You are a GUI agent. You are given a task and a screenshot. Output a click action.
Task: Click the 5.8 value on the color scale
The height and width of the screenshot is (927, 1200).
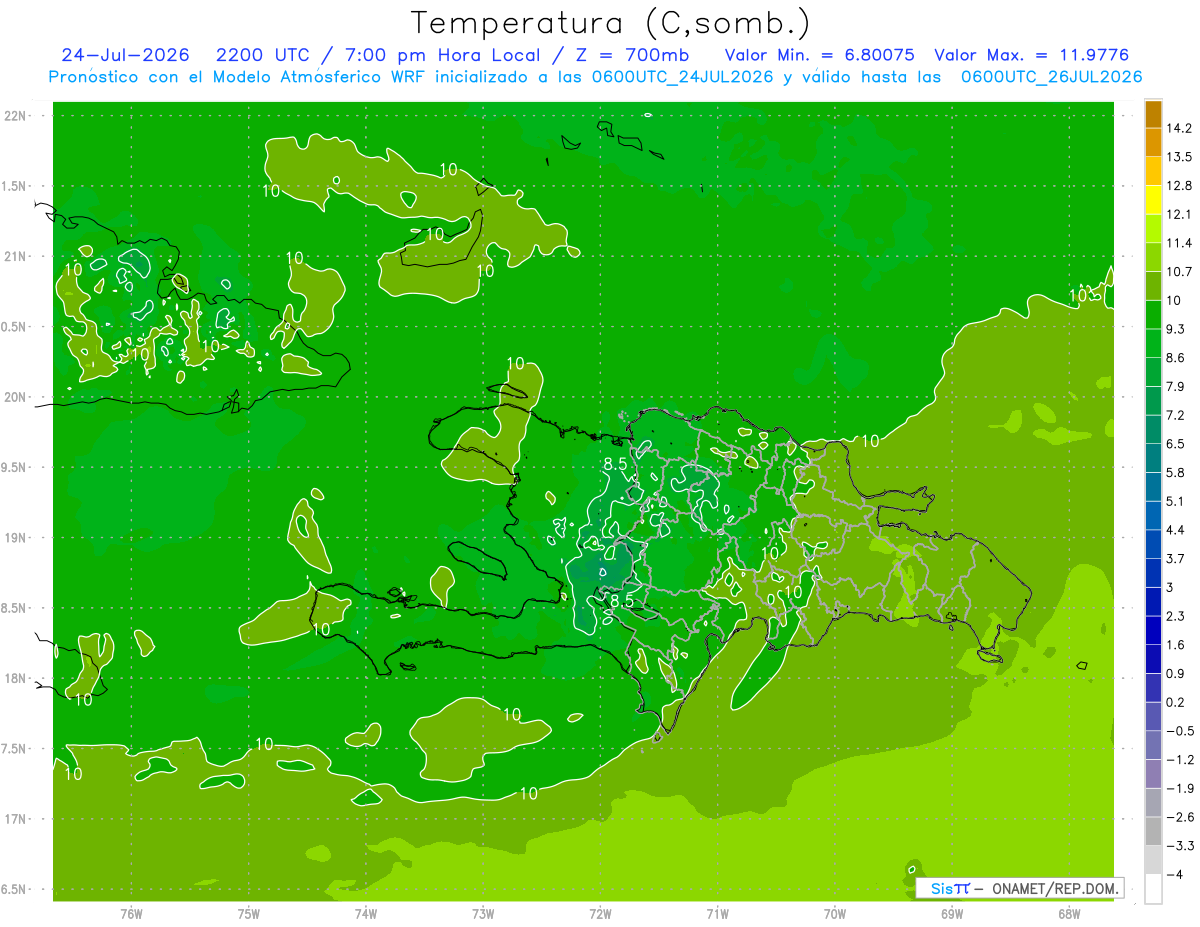click(1176, 472)
